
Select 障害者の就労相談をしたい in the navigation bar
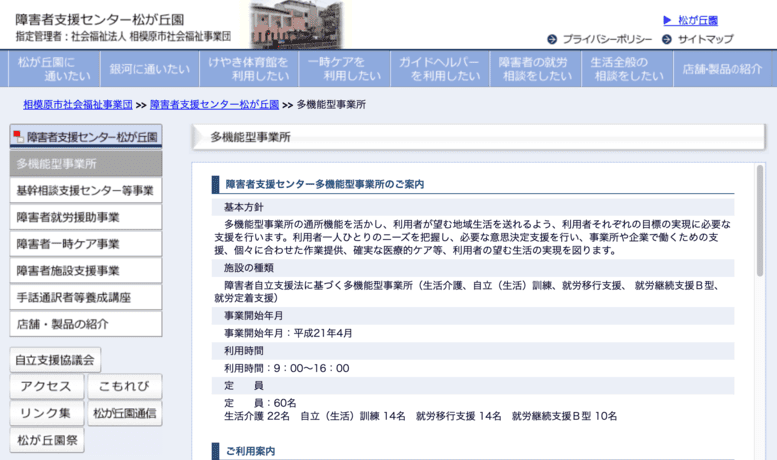click(536, 69)
